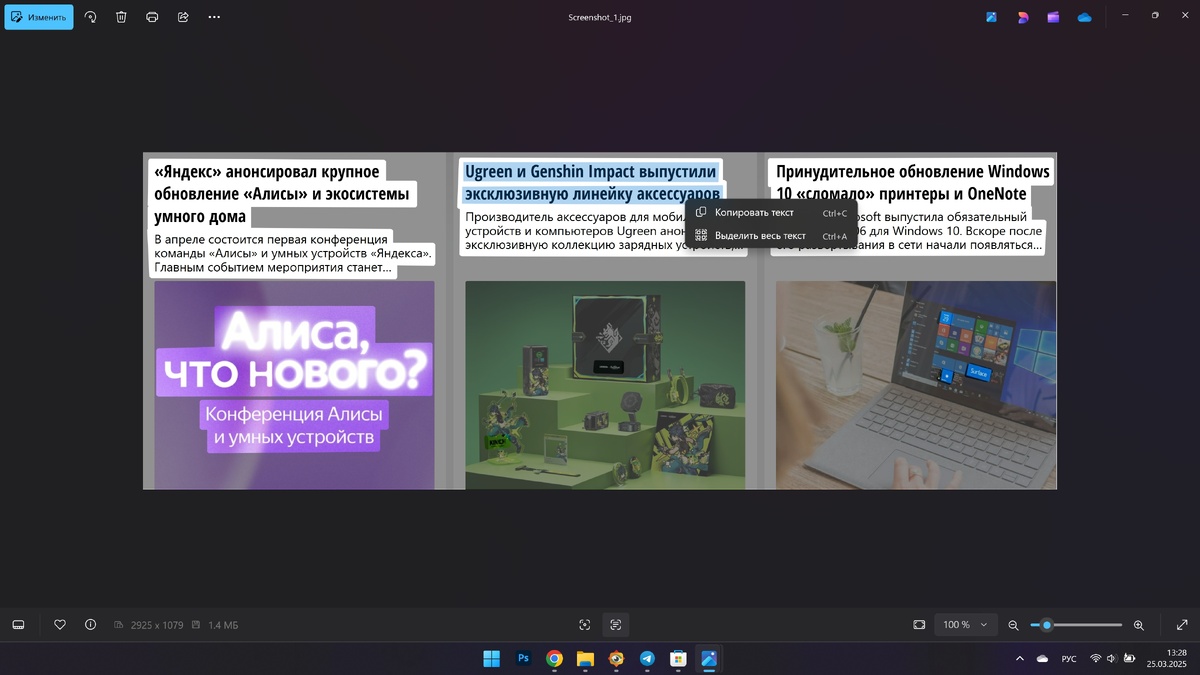Click the visual search scan icon
The image size is (1200, 675).
point(585,625)
